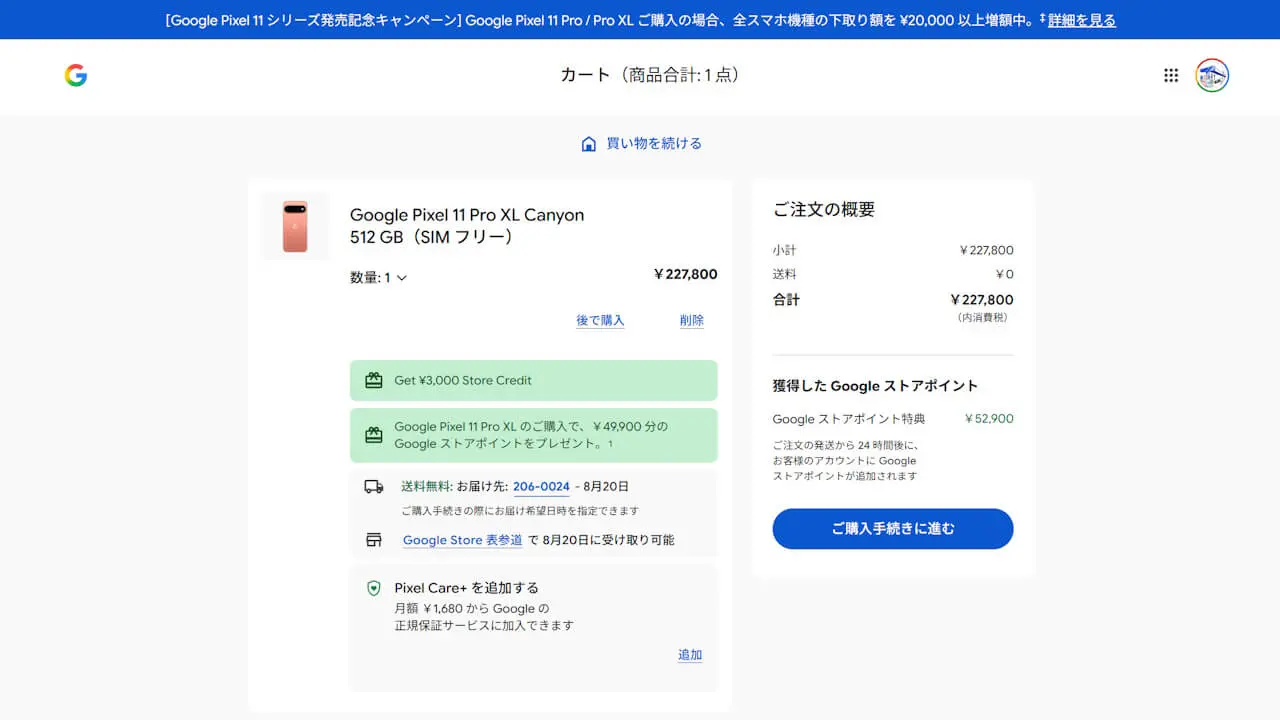
Task: Open the Google apps grid menu
Action: pos(1171,75)
